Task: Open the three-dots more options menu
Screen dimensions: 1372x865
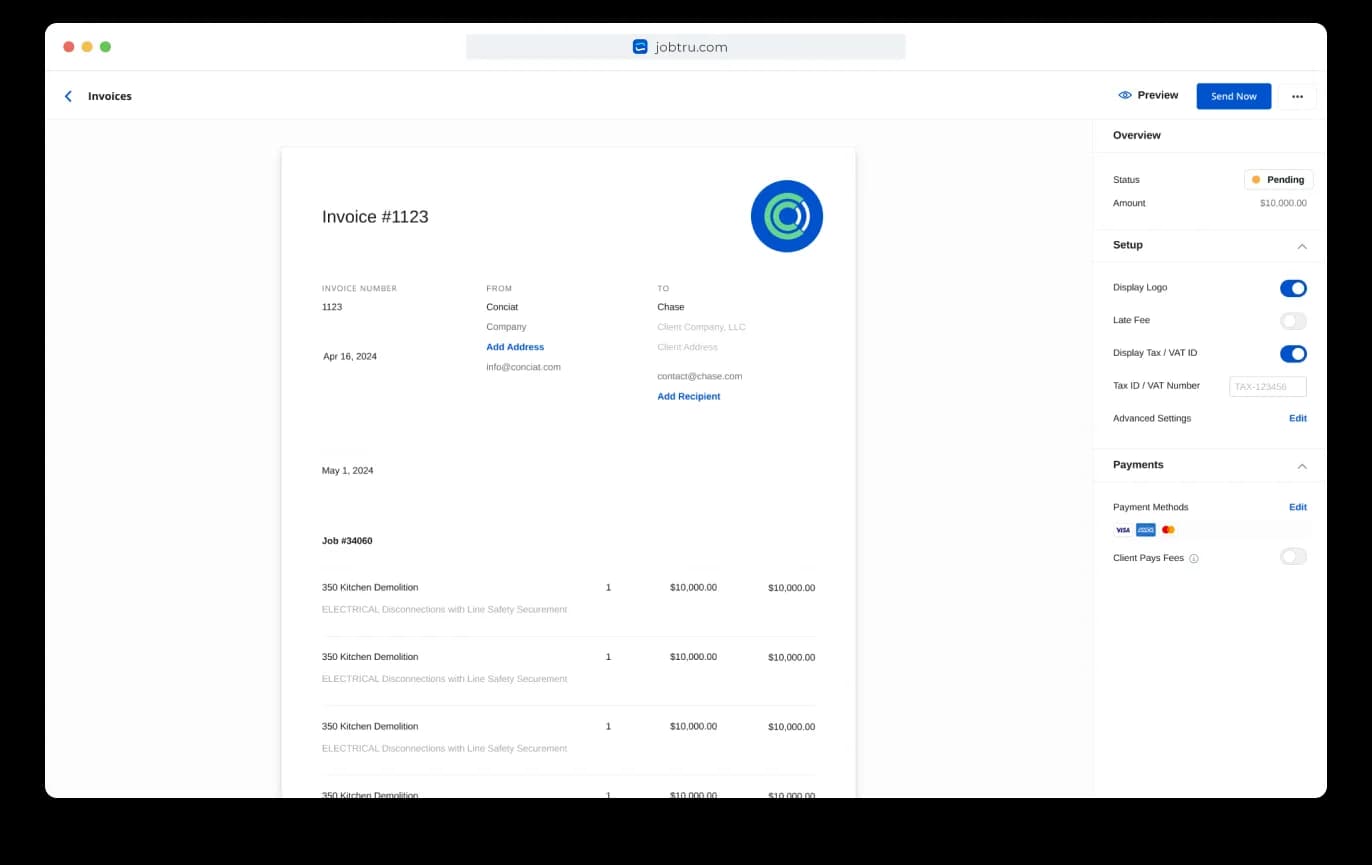Action: (1297, 96)
